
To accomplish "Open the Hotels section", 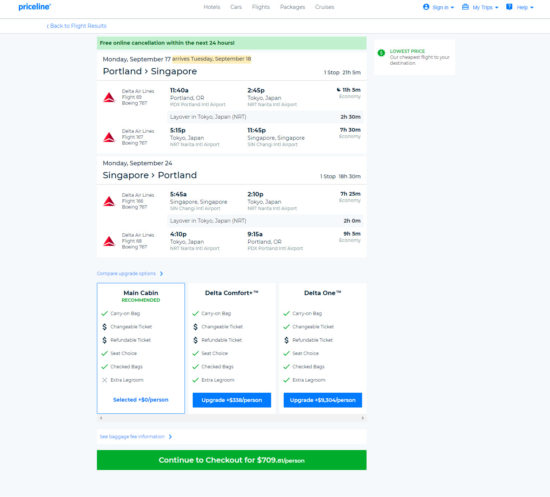I will pos(212,7).
